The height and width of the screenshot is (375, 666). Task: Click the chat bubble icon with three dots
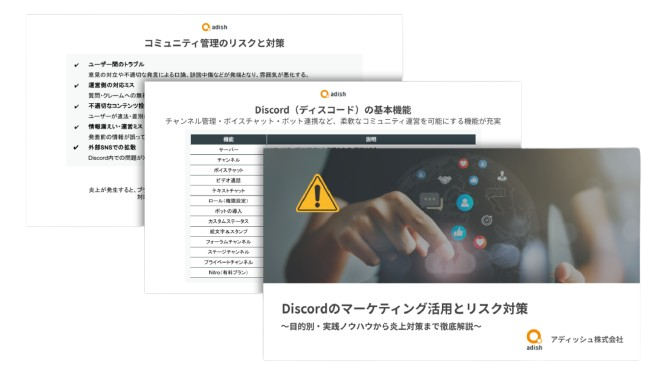431,201
